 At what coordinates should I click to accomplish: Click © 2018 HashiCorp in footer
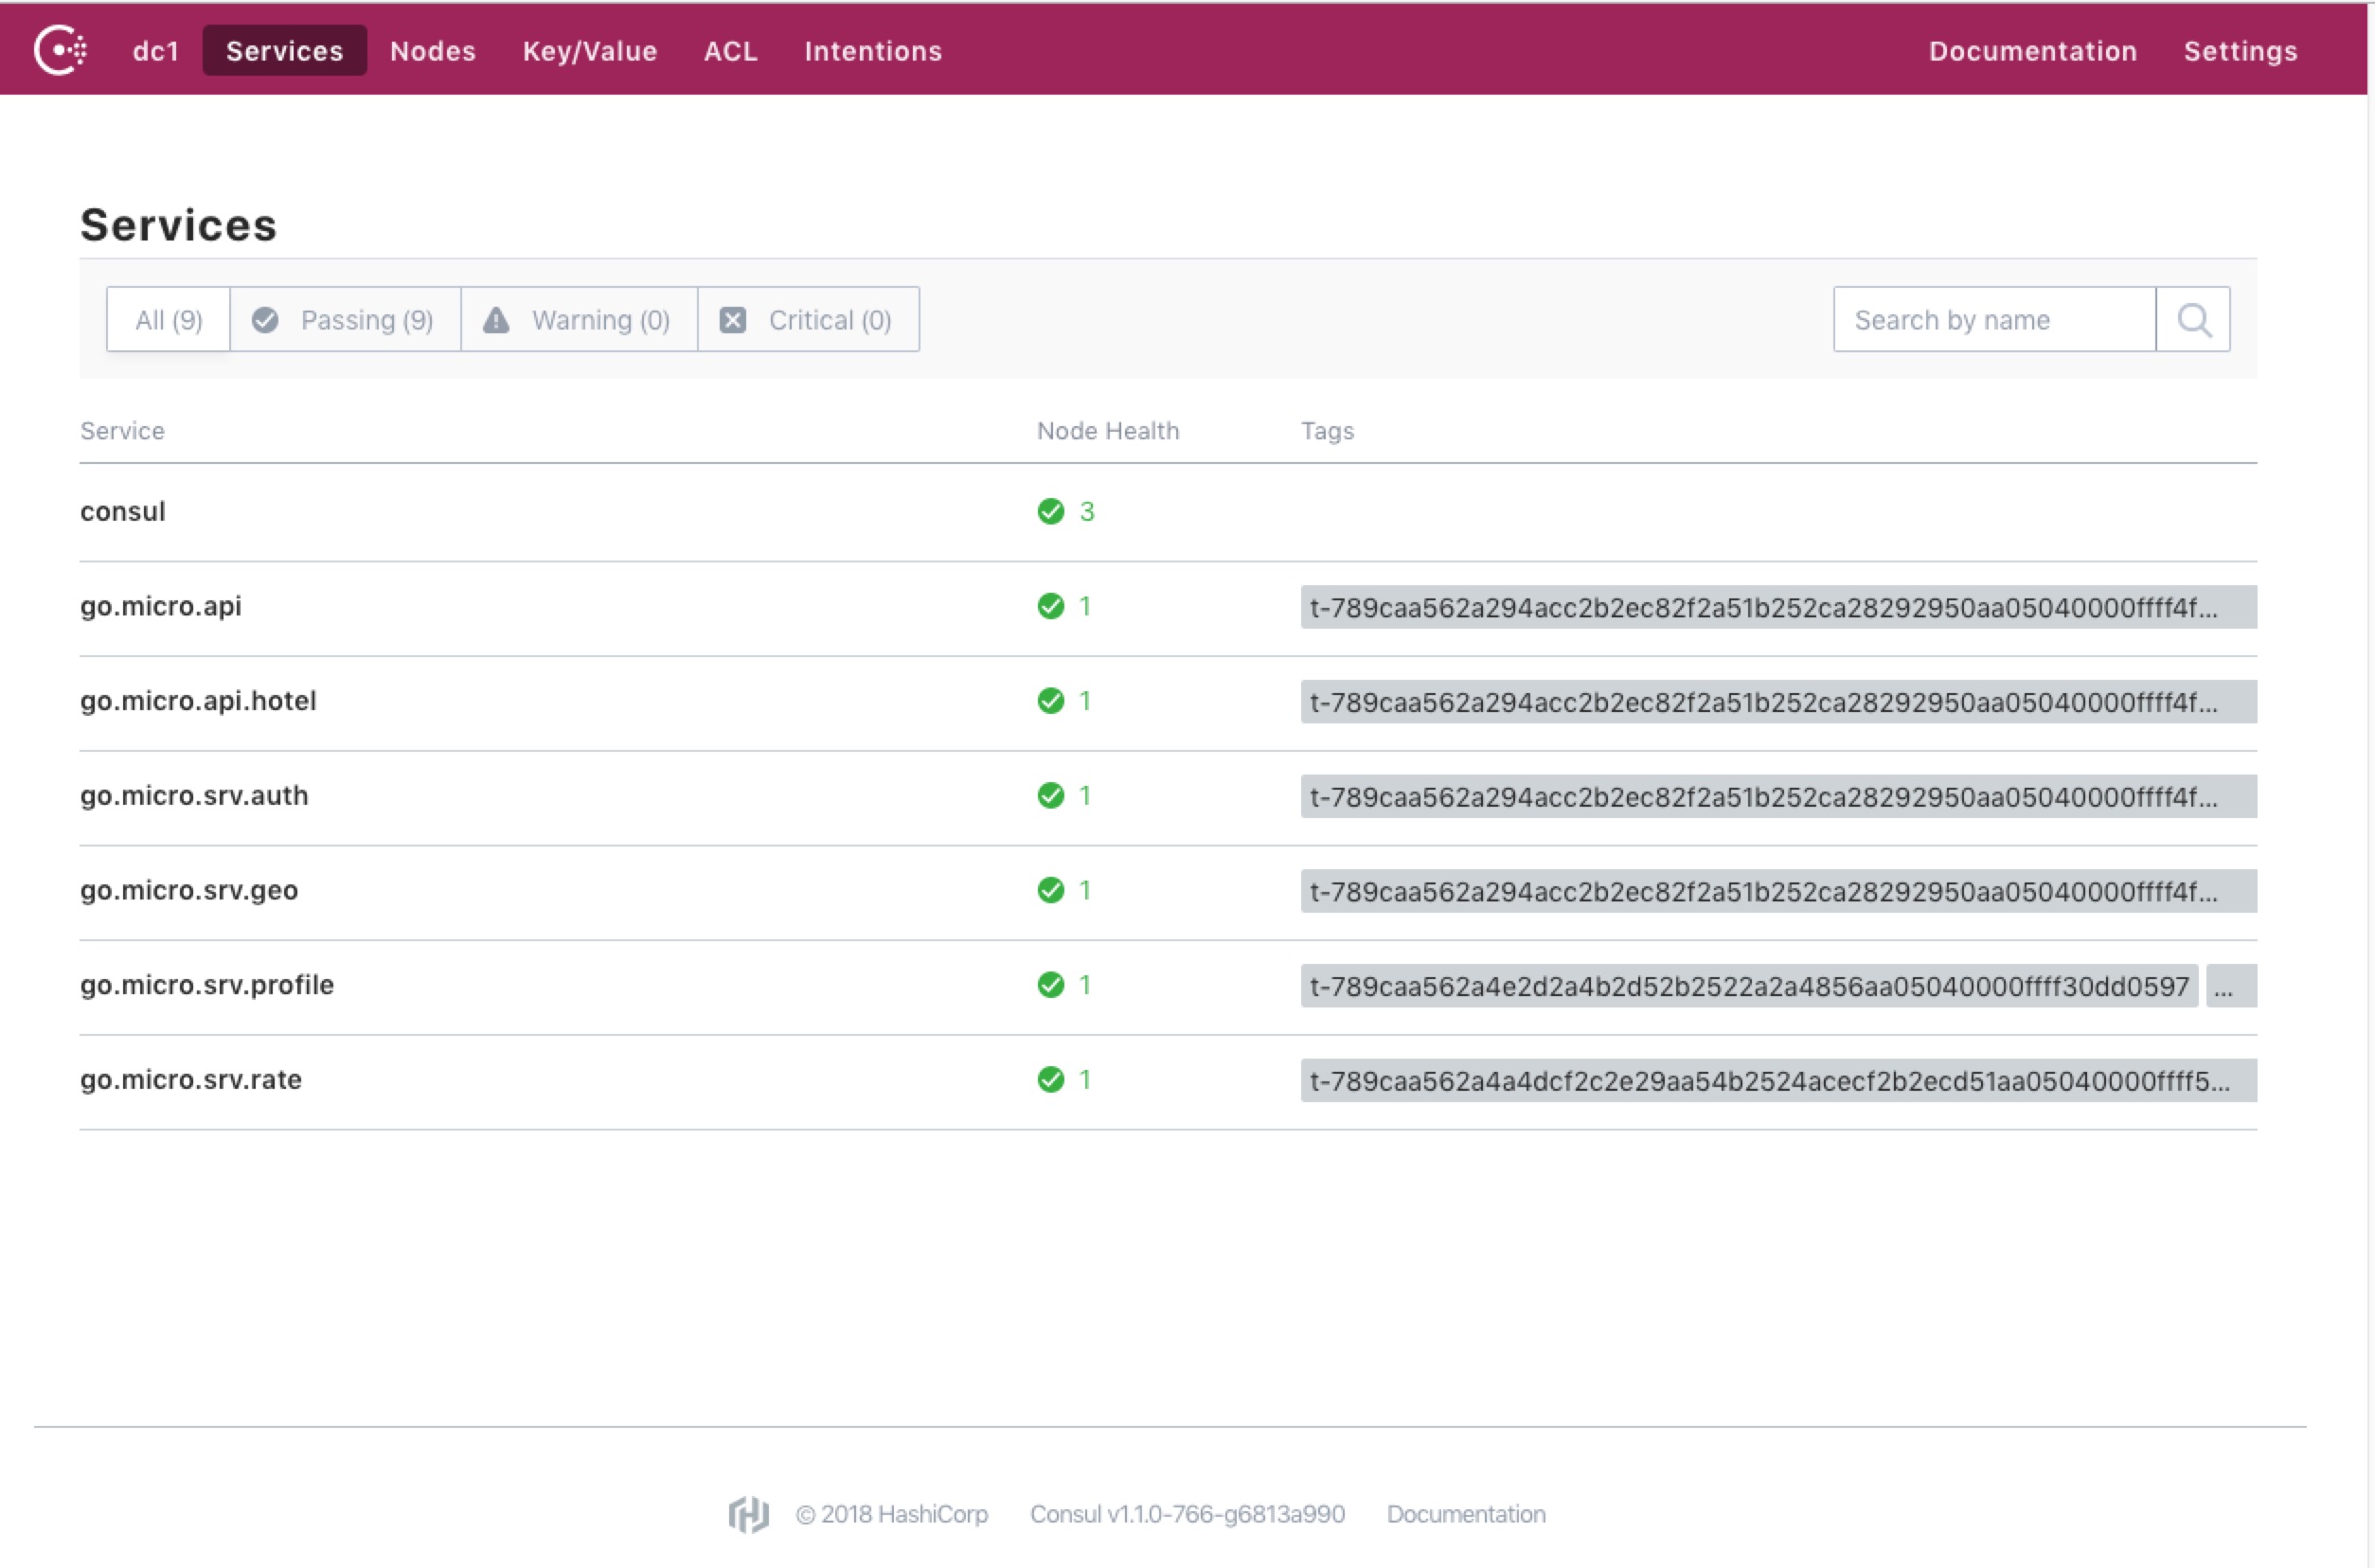point(892,1514)
